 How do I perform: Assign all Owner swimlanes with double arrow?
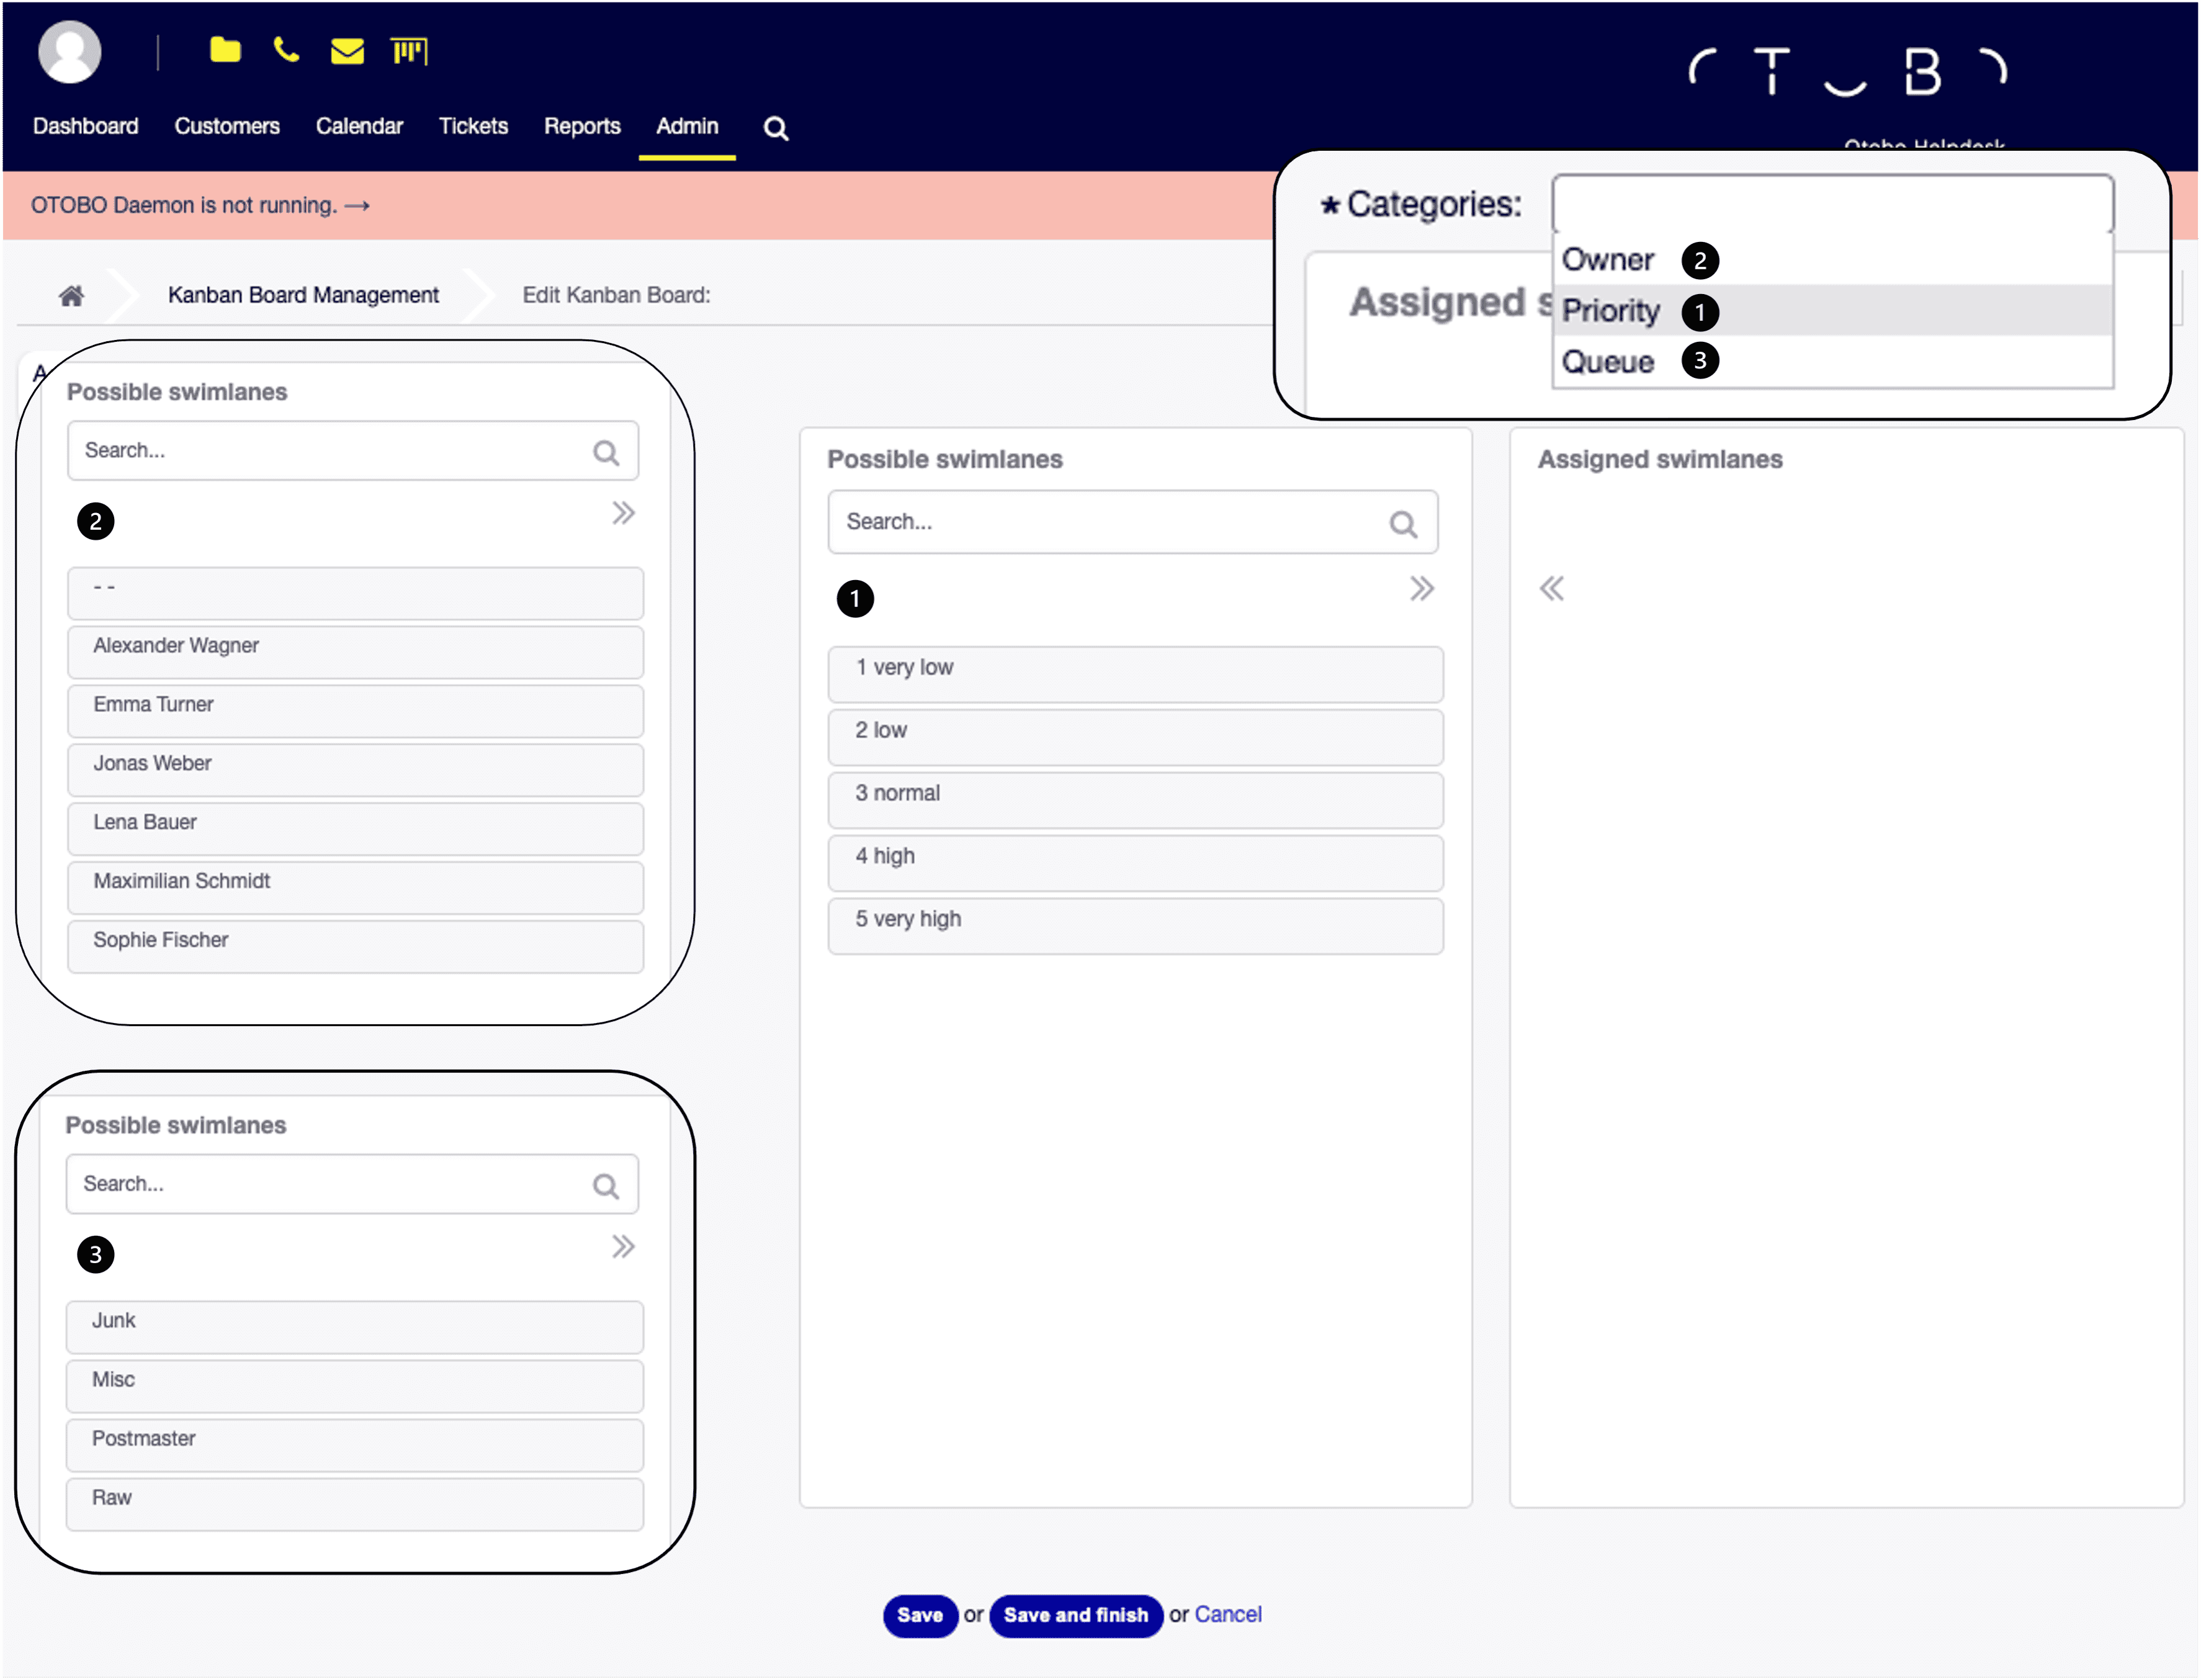point(623,513)
